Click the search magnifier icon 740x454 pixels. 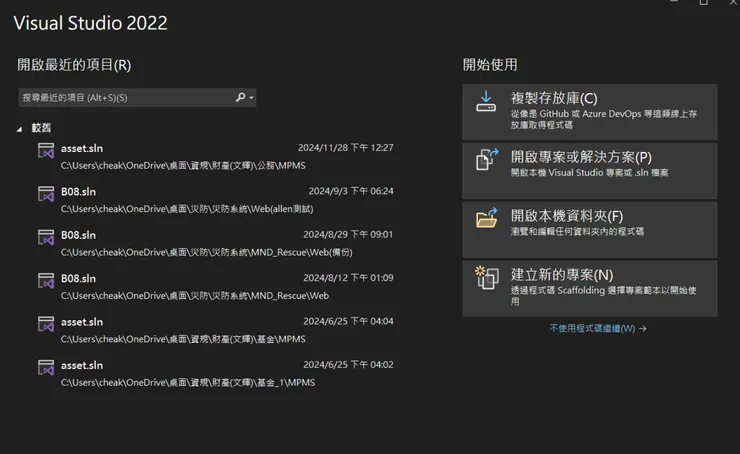click(241, 97)
